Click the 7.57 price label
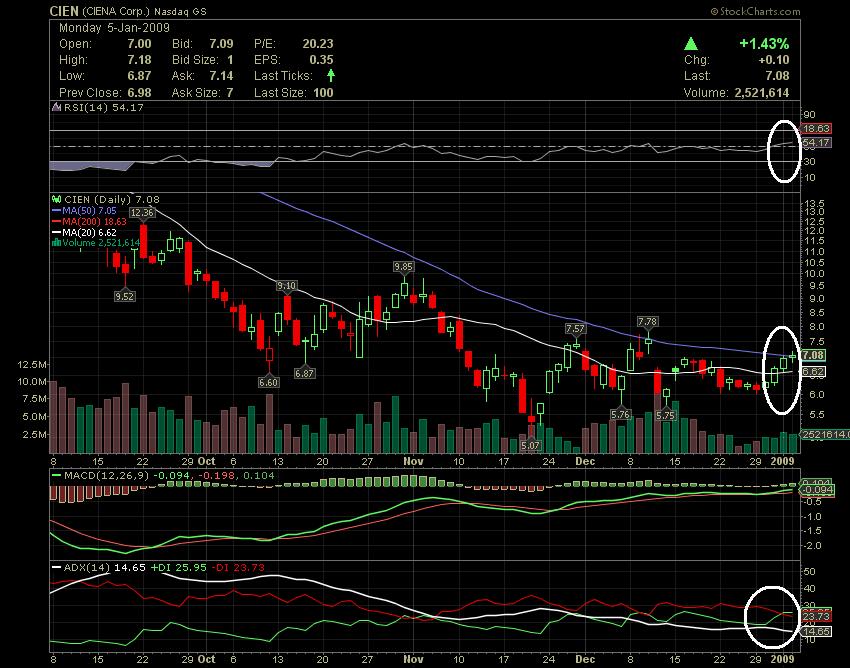 click(x=575, y=329)
